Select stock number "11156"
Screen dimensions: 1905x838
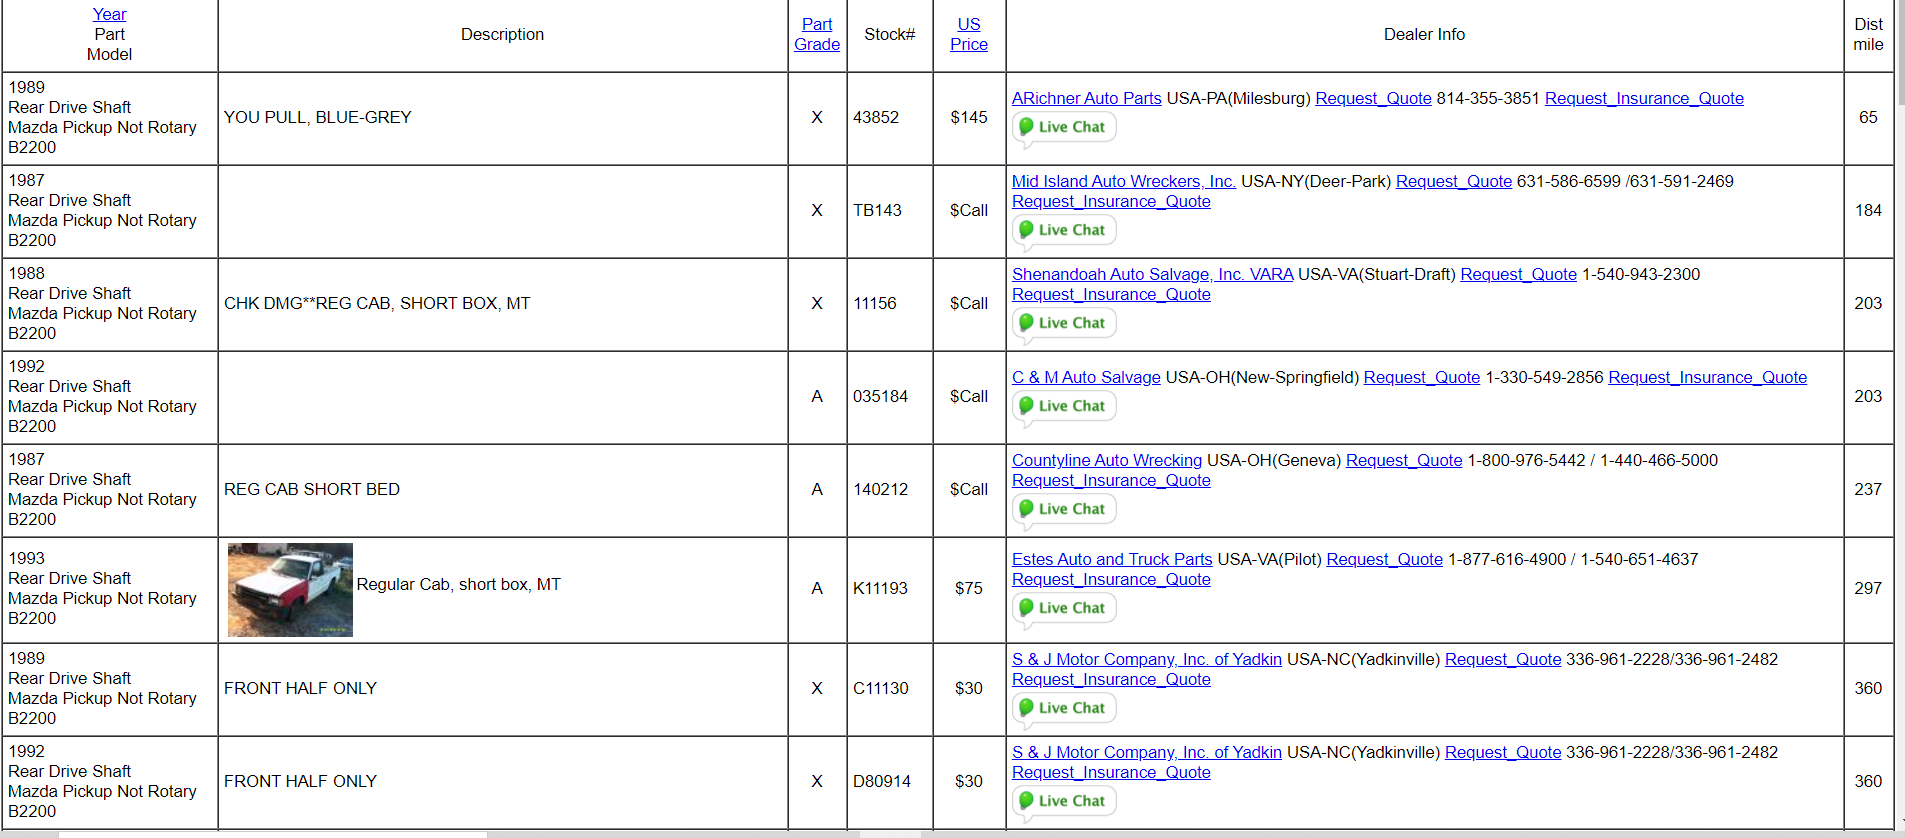[x=875, y=303]
